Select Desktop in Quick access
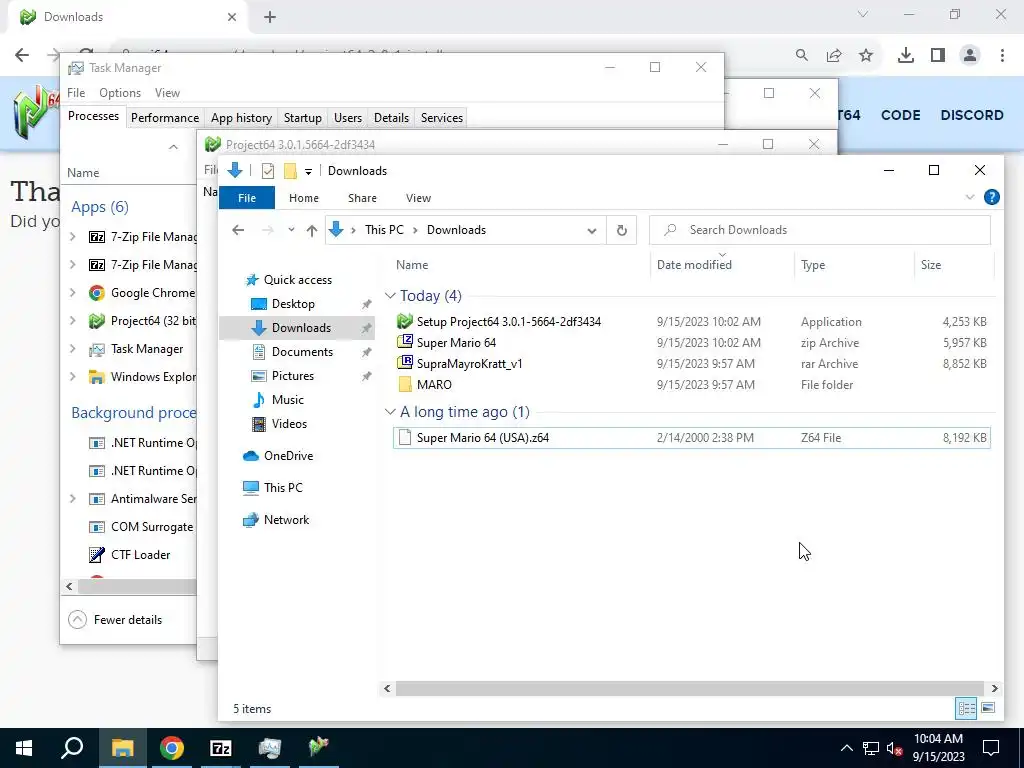 point(293,304)
